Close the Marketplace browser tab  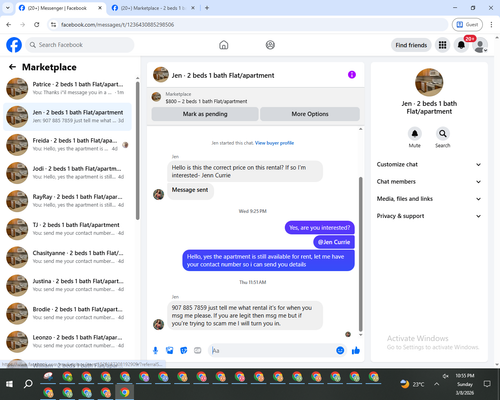[193, 8]
